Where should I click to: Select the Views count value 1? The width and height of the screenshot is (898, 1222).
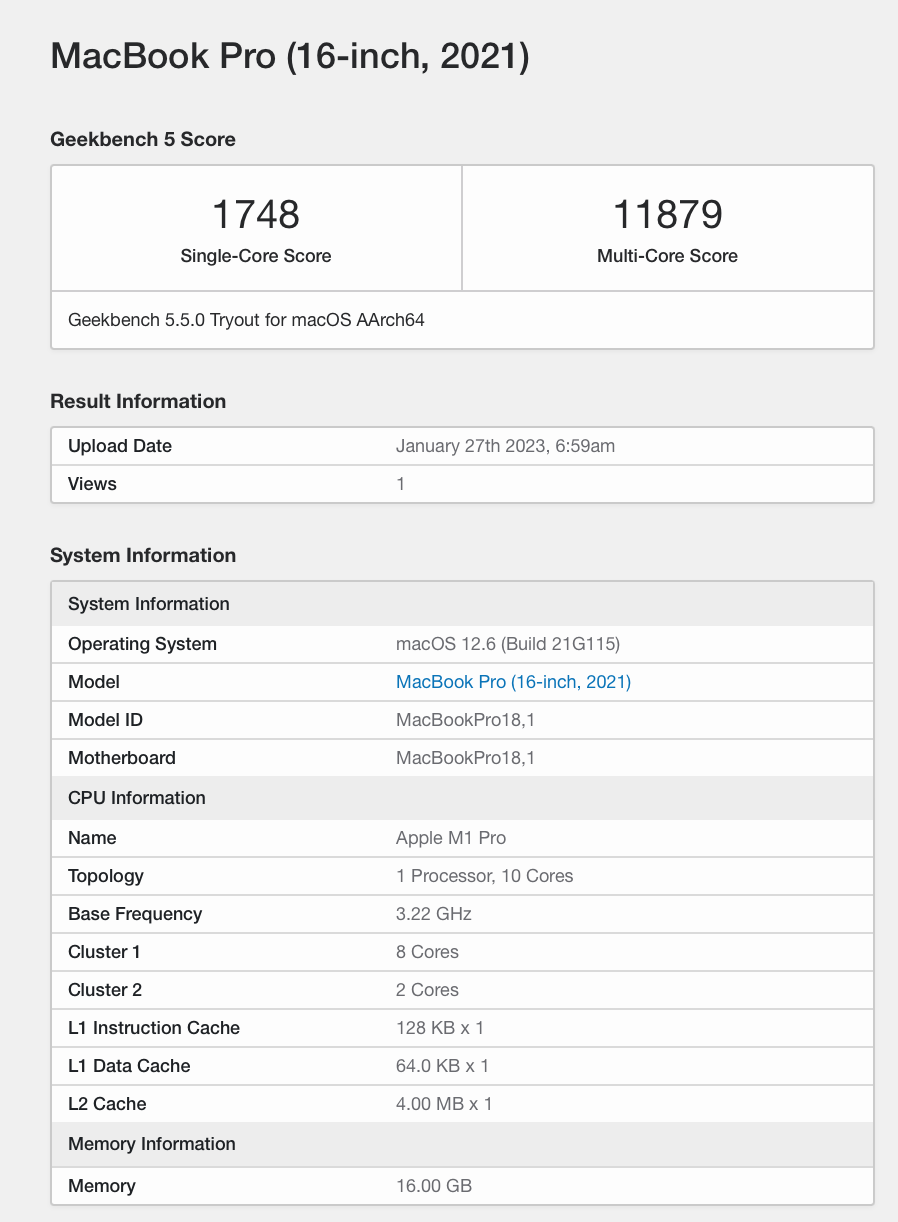coord(400,484)
